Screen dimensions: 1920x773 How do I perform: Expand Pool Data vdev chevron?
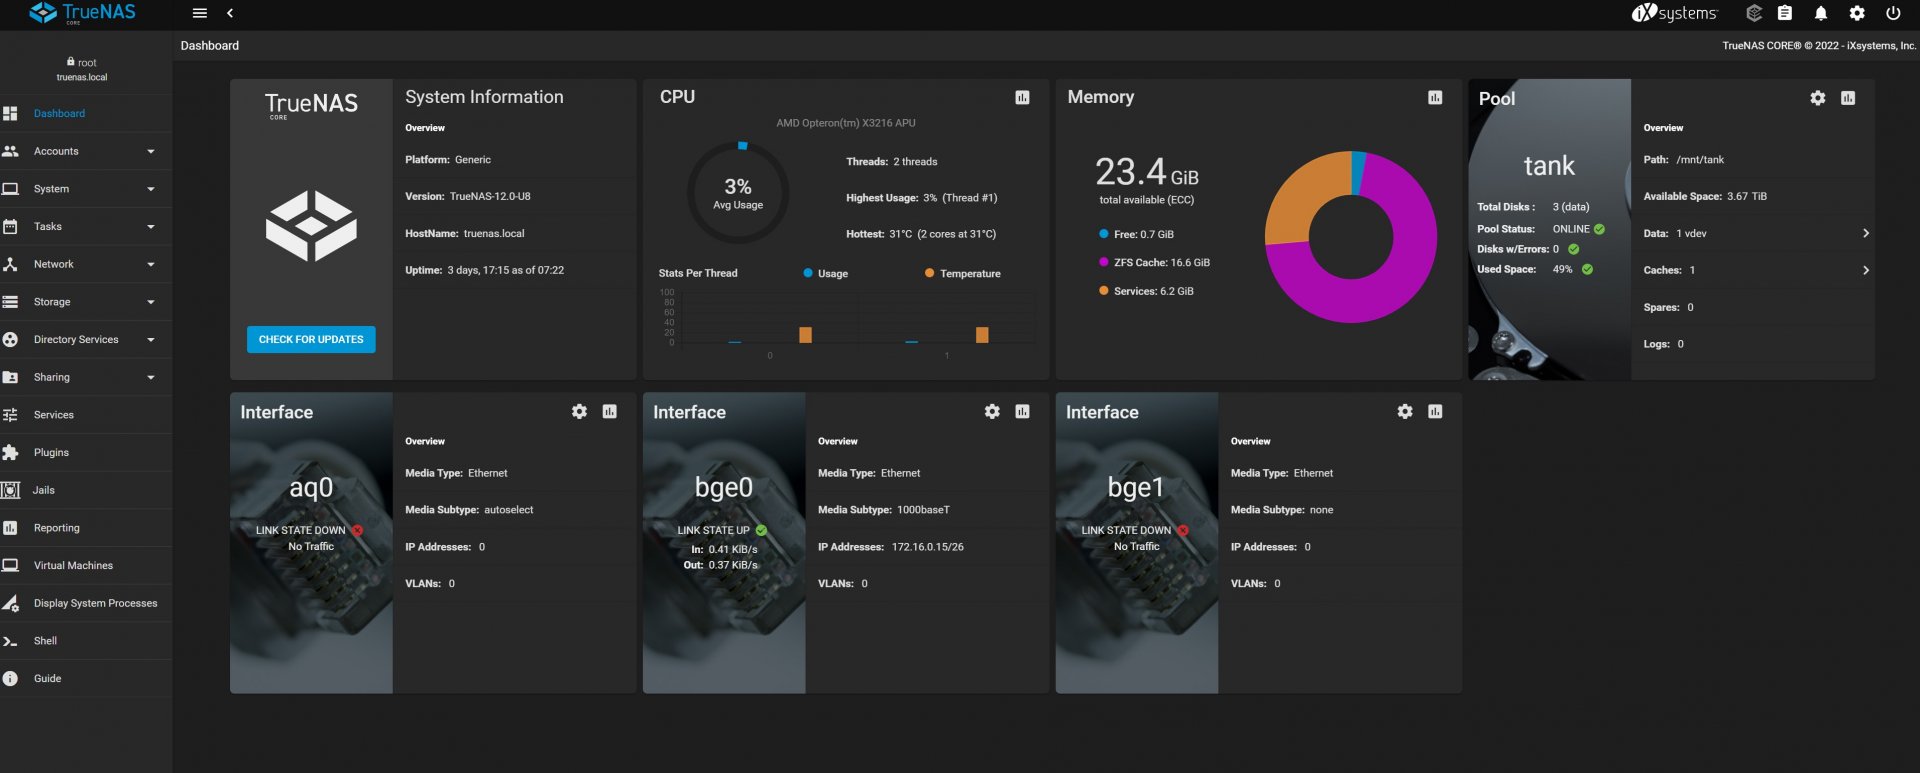(x=1866, y=234)
